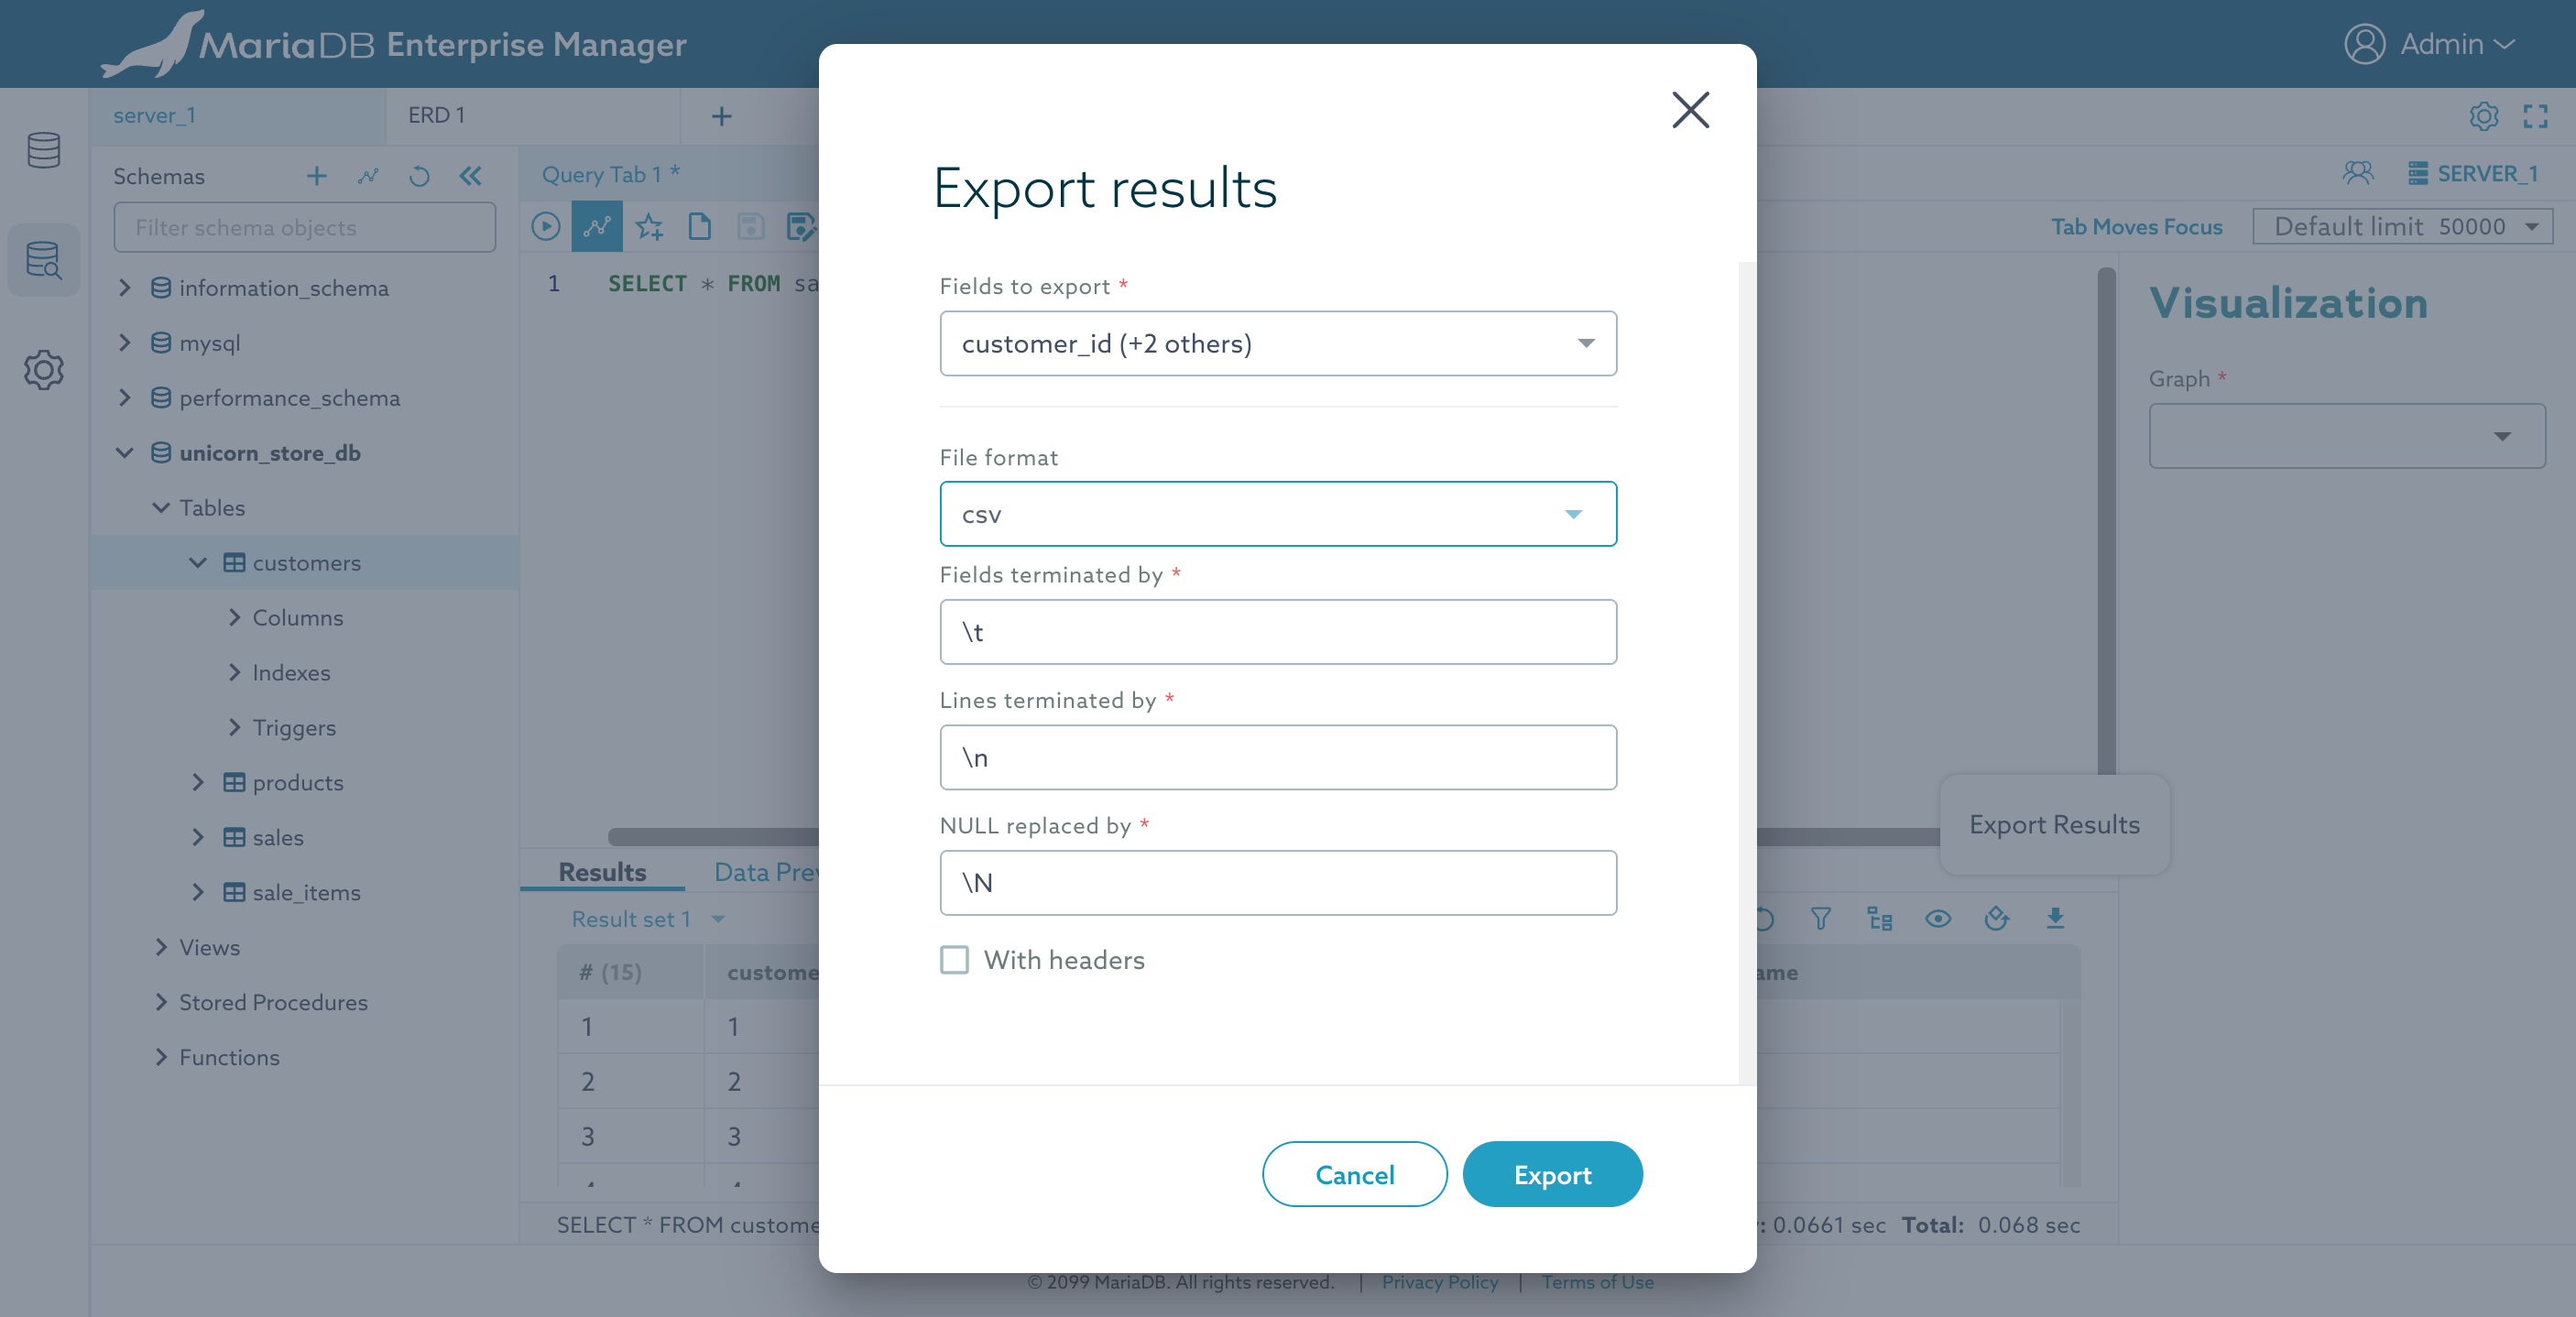This screenshot has height=1317, width=2576.
Task: Open the Query Editor sidebar icon
Action: coord(43,260)
